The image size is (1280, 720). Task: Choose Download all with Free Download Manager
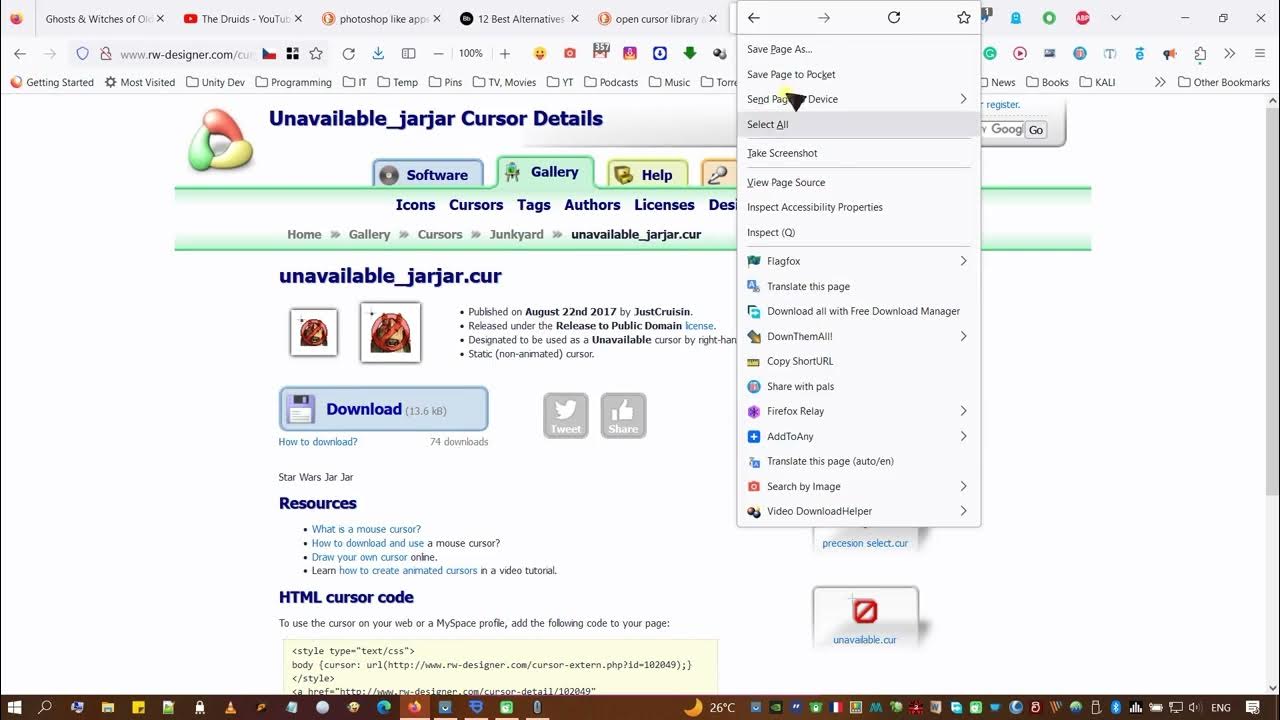858,311
